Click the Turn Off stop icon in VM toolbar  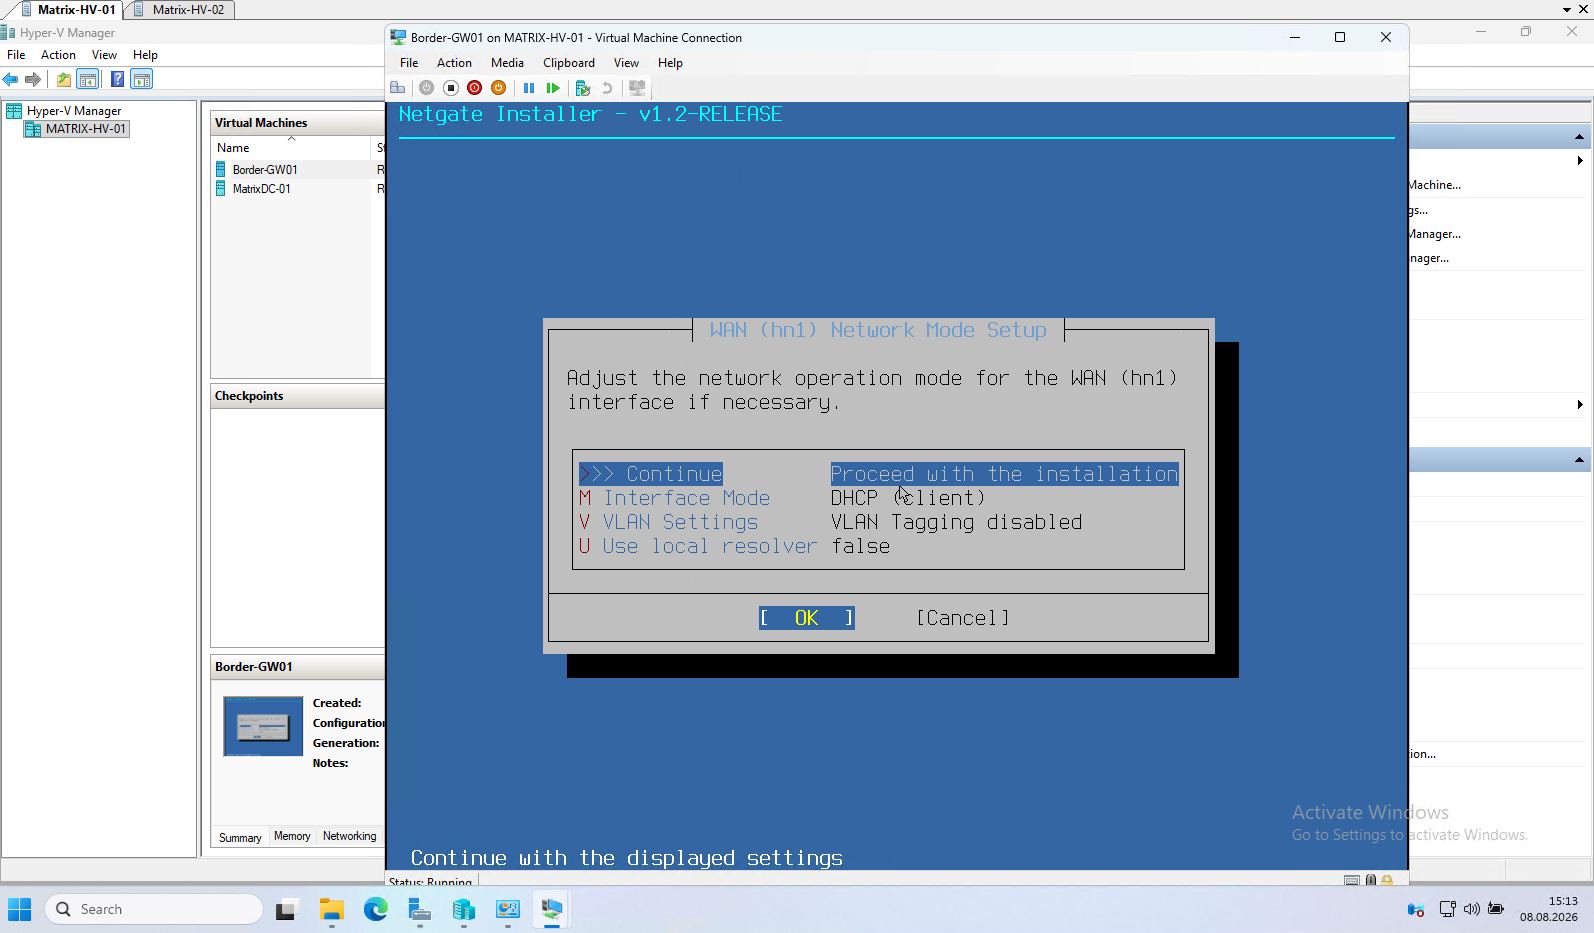(x=451, y=88)
